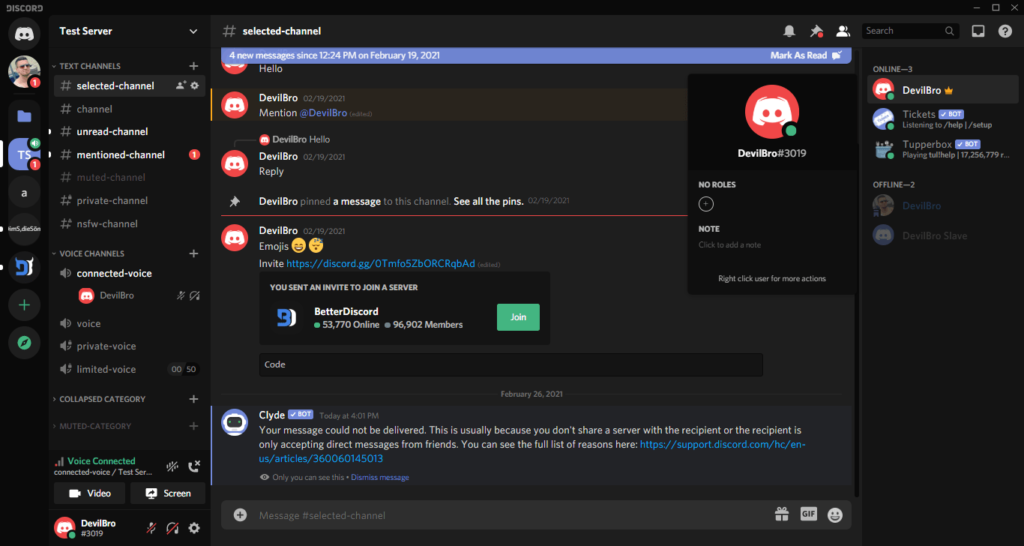Collapse the VOICE CHANNELS category
Viewport: 1024px width, 546px height.
pos(90,254)
